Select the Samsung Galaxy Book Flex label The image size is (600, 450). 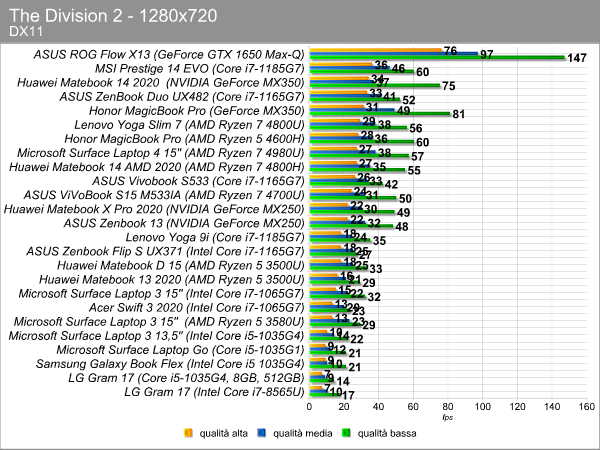coord(170,364)
